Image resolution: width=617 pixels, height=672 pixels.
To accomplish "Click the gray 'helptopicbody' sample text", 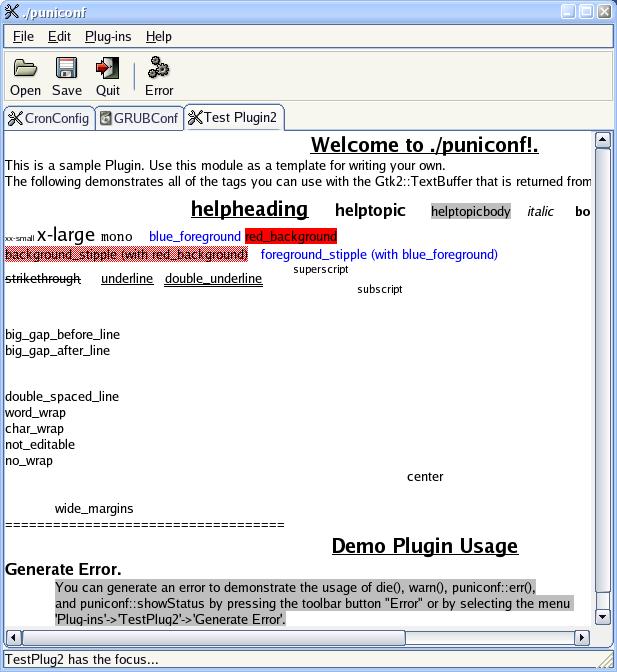I will 470,211.
